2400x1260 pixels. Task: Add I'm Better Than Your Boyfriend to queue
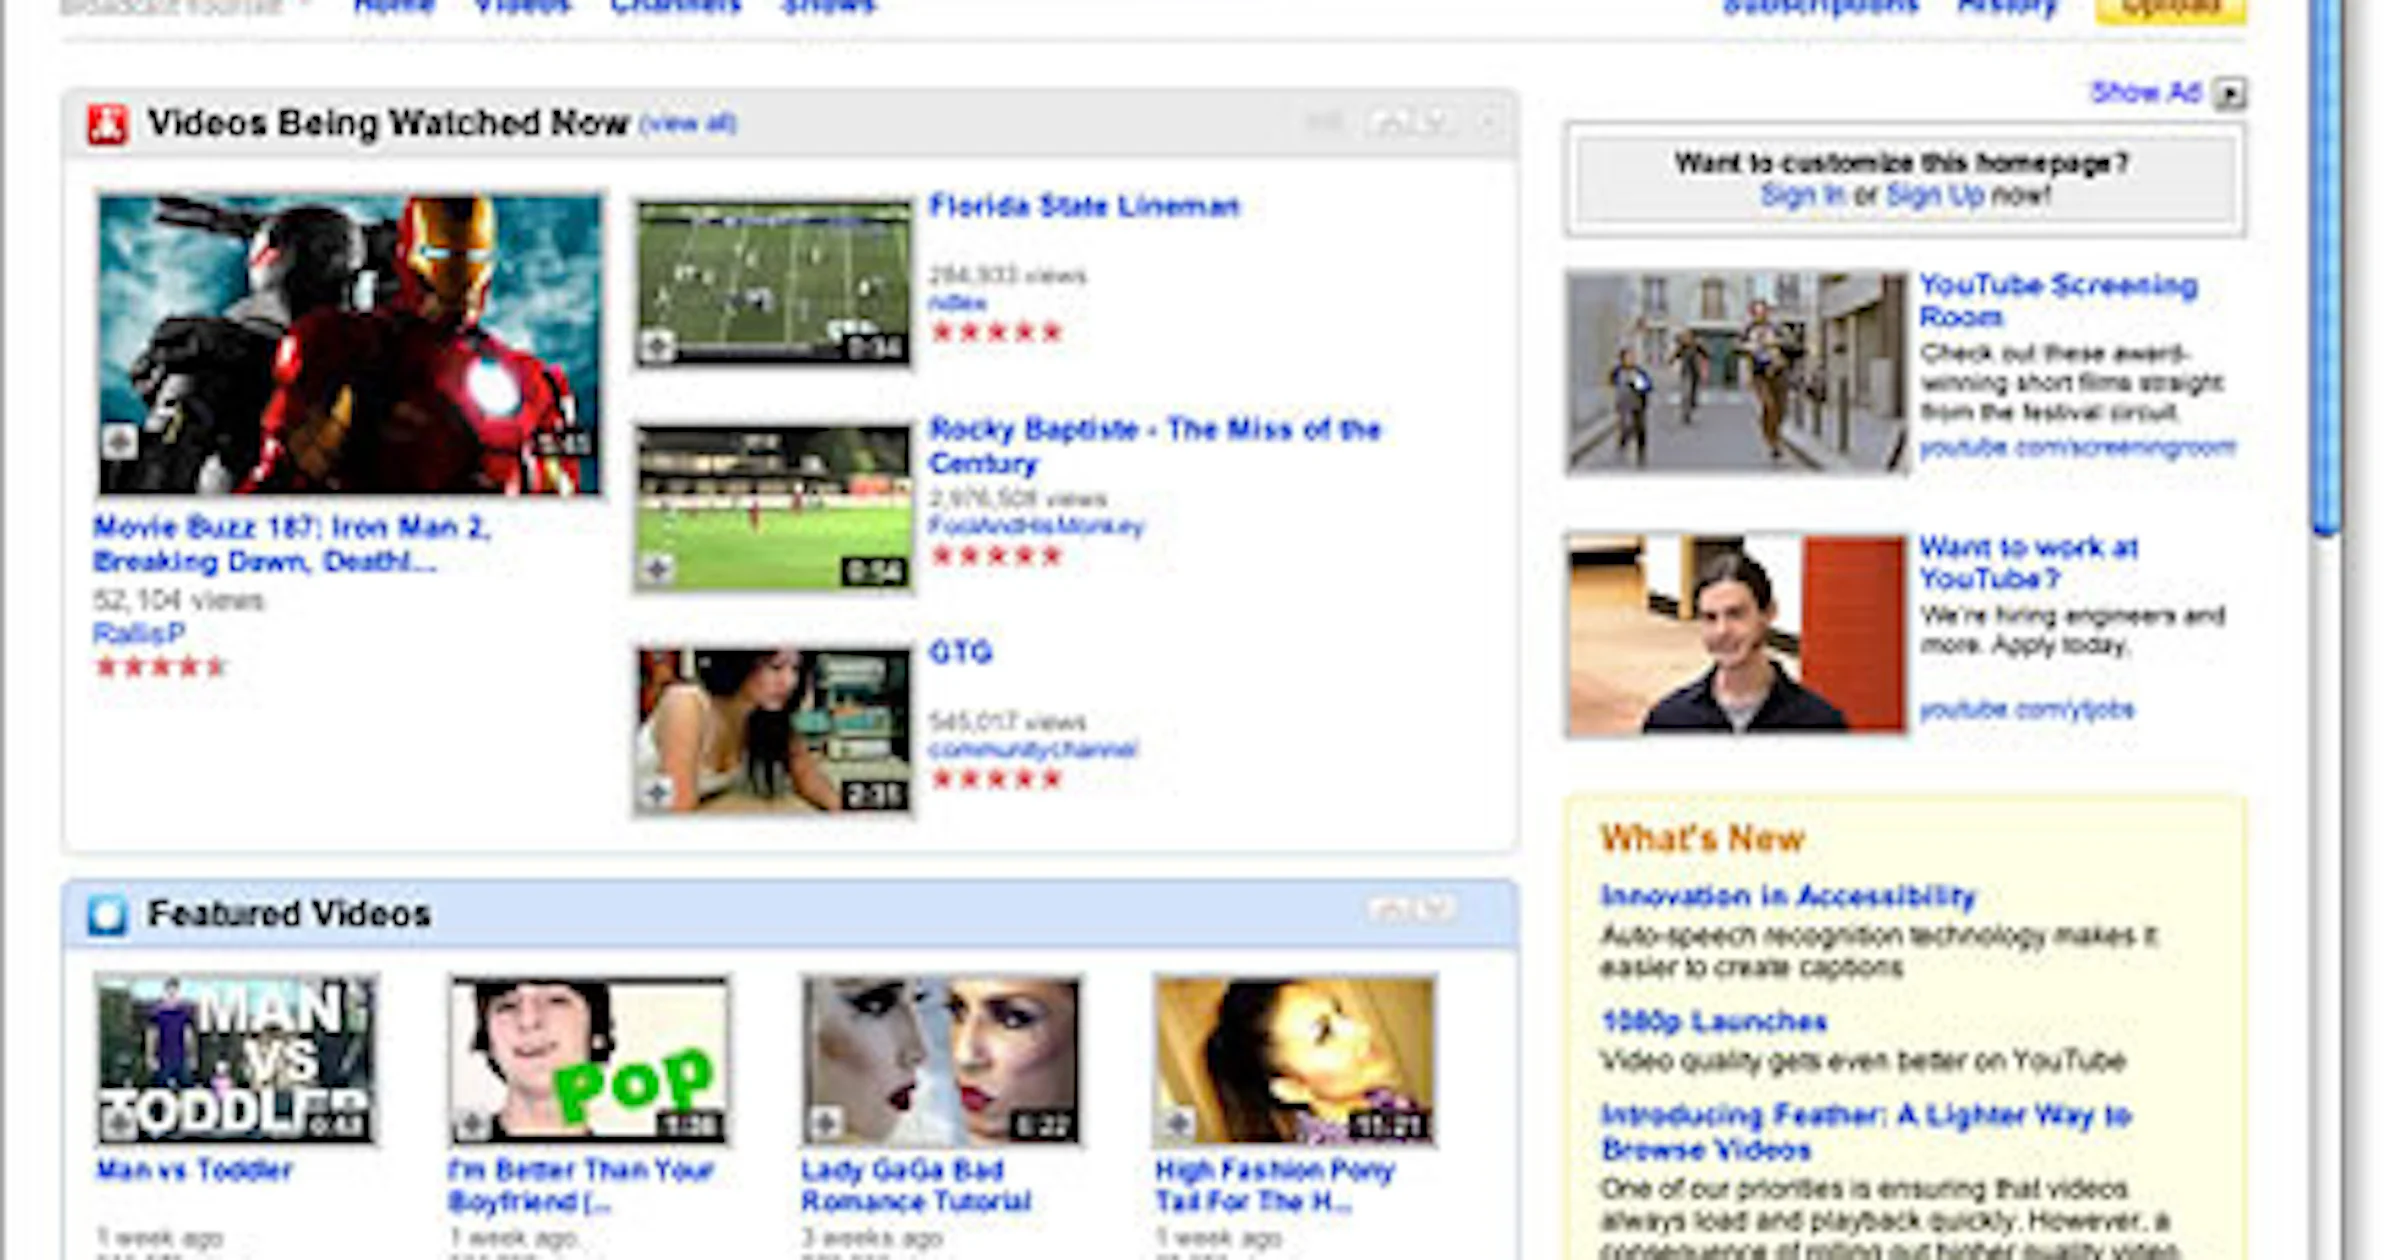point(471,1124)
